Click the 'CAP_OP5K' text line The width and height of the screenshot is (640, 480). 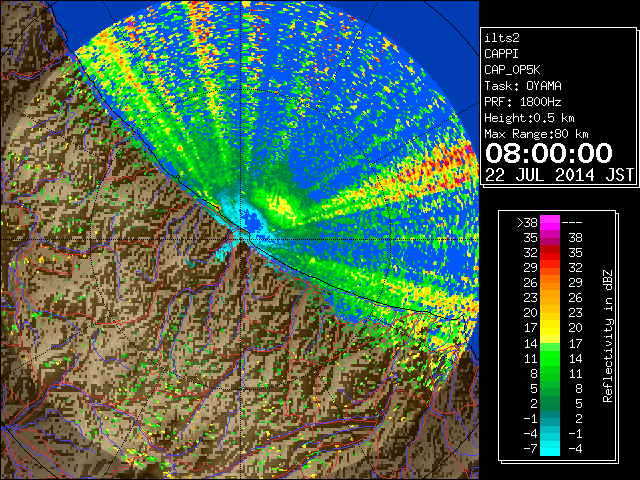(512, 70)
